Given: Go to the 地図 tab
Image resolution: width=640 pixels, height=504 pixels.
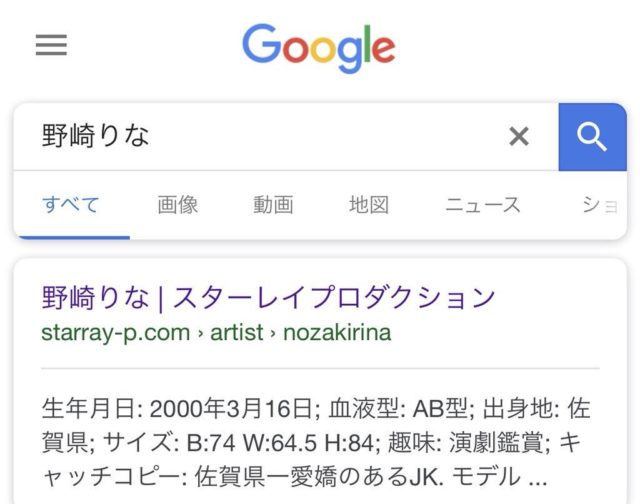Looking at the screenshot, I should [x=368, y=205].
